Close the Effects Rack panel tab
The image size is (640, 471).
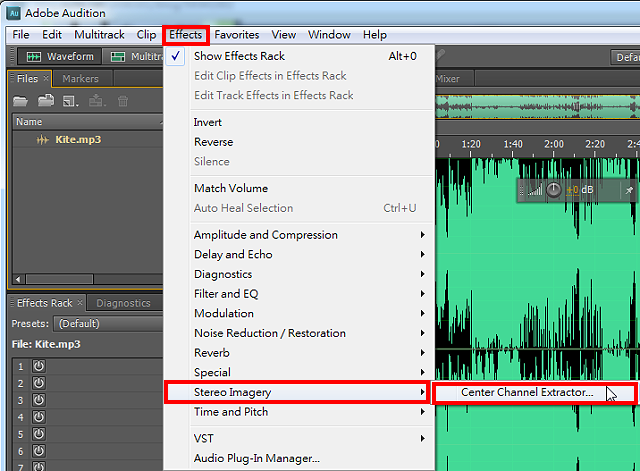pos(80,302)
